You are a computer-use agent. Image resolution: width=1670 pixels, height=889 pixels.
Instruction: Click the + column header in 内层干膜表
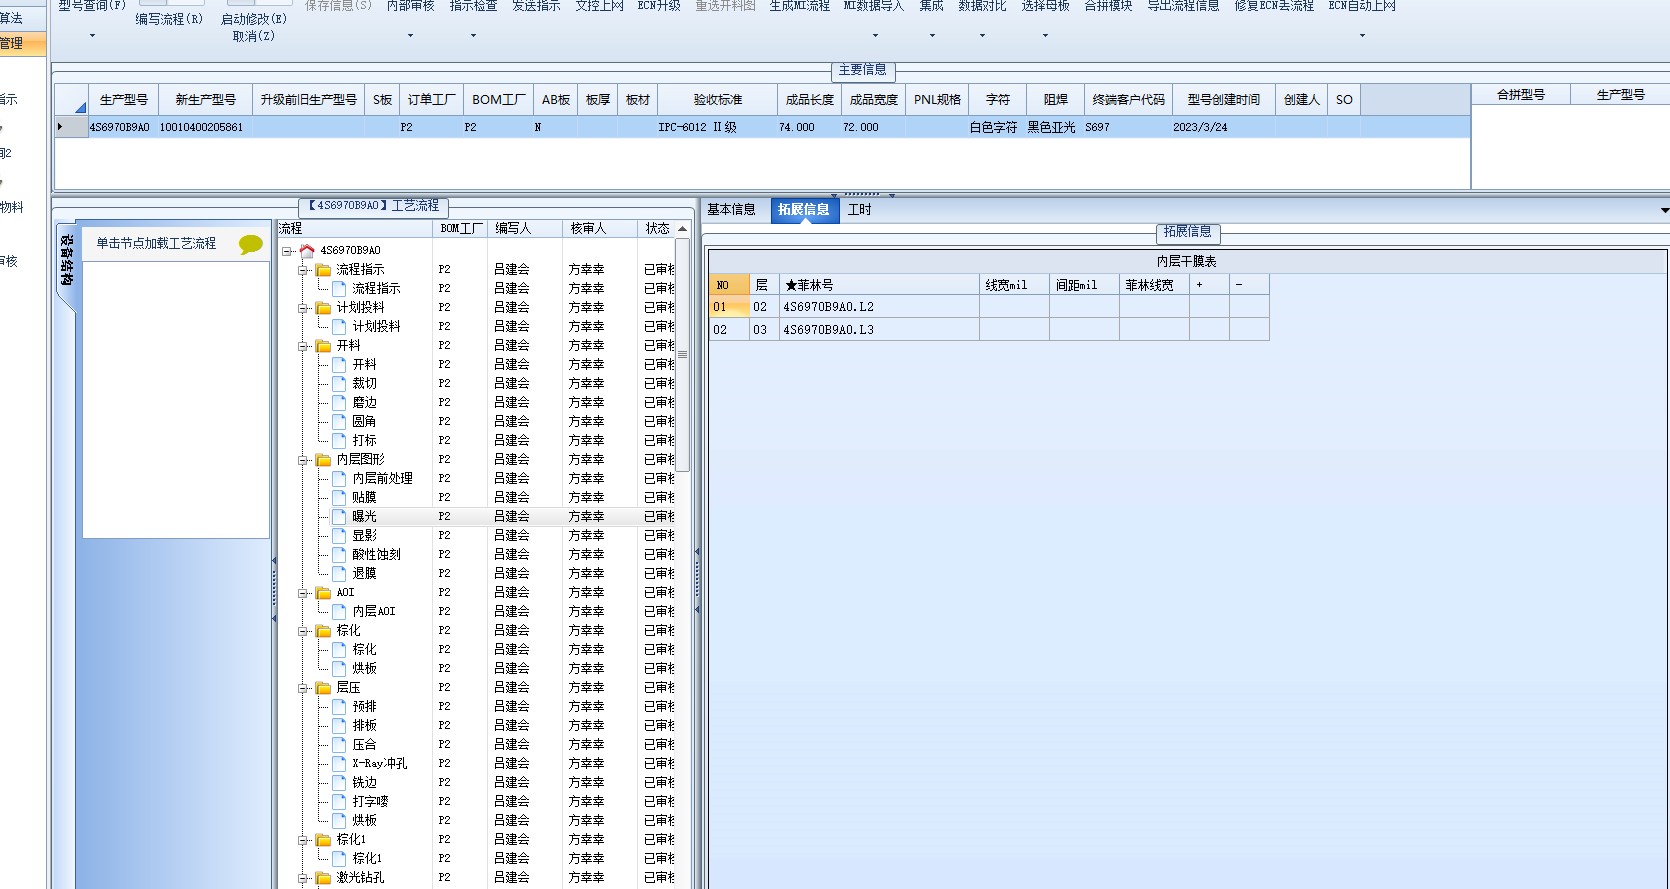click(1209, 285)
